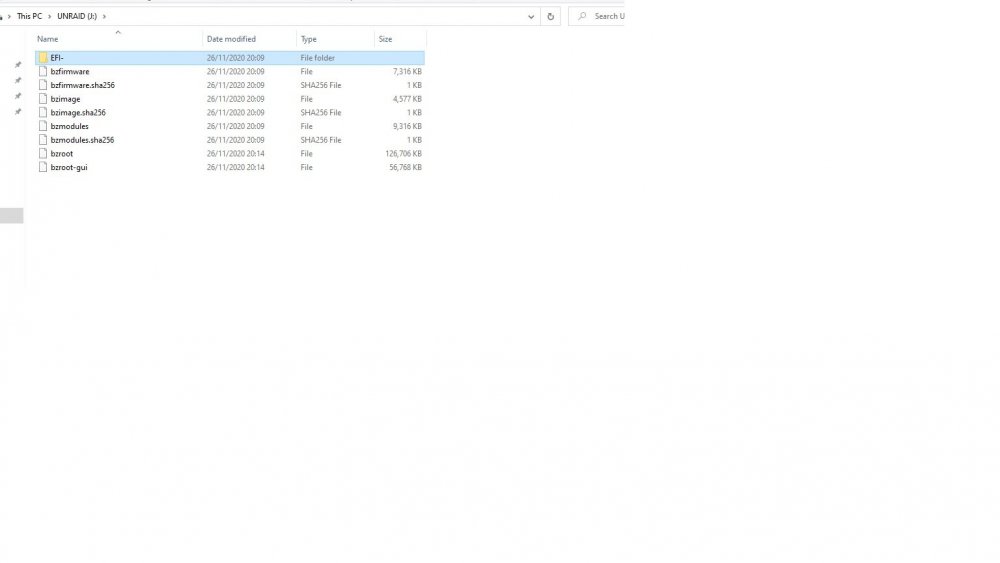Click the 126,706 KB size value
The width and height of the screenshot is (1000, 563).
pos(403,154)
